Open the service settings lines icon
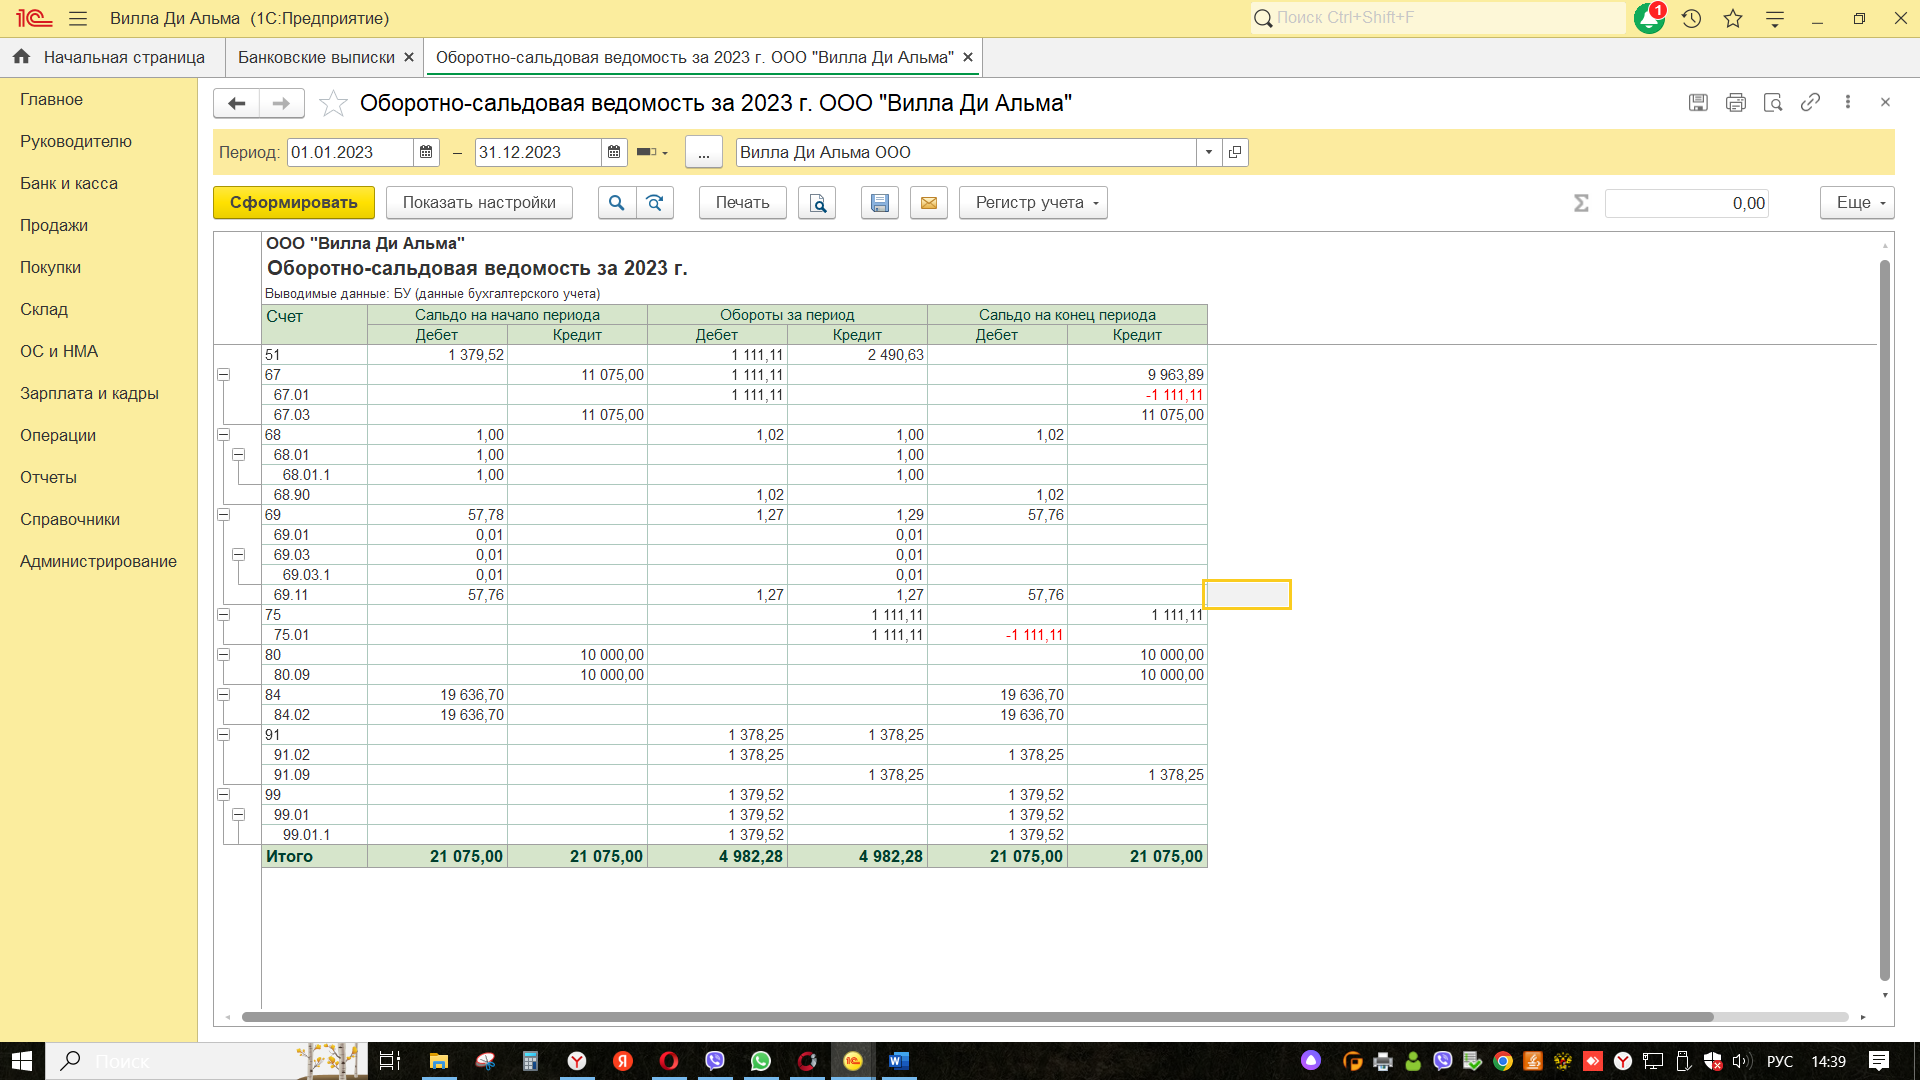 (1775, 19)
